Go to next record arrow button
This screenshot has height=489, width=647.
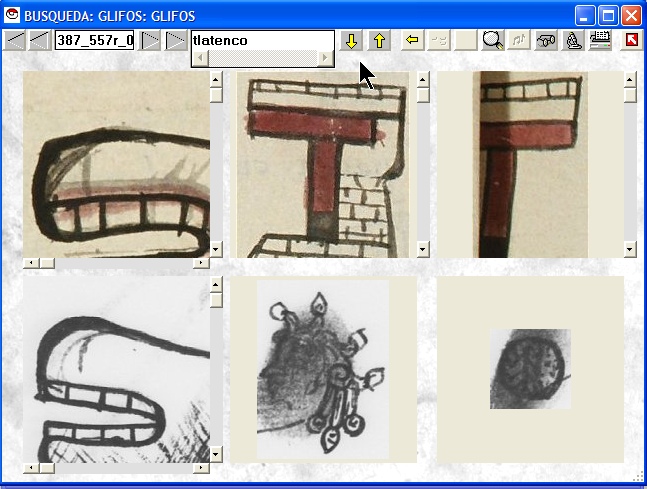click(150, 41)
